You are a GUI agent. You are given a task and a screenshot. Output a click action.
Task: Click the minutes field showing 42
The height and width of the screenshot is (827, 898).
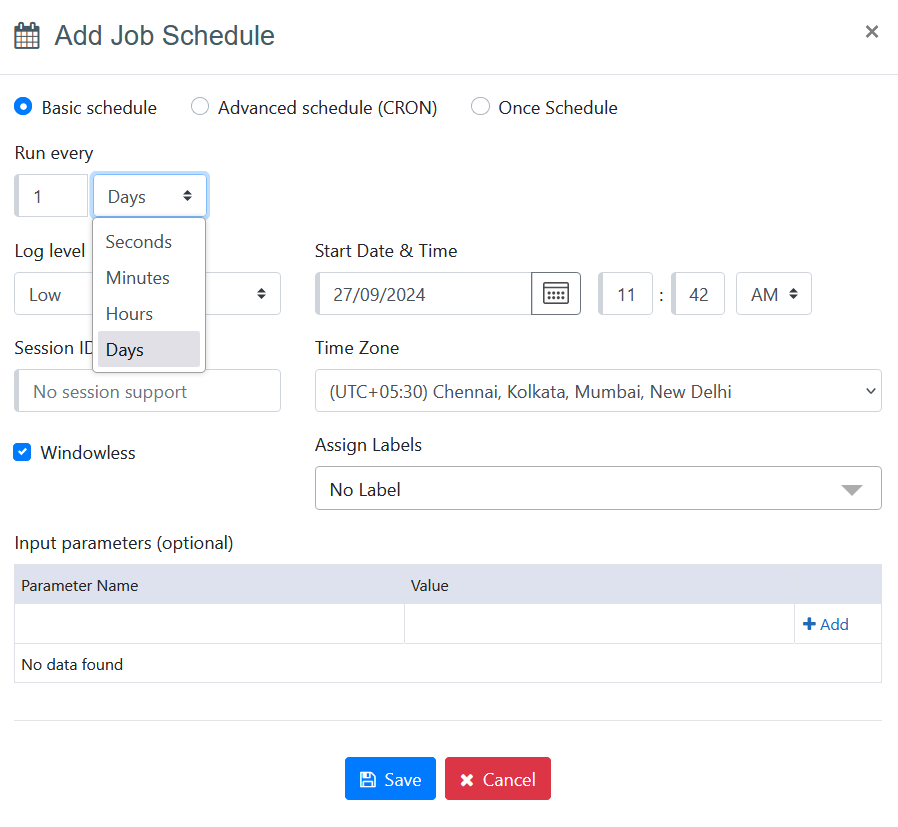698,294
